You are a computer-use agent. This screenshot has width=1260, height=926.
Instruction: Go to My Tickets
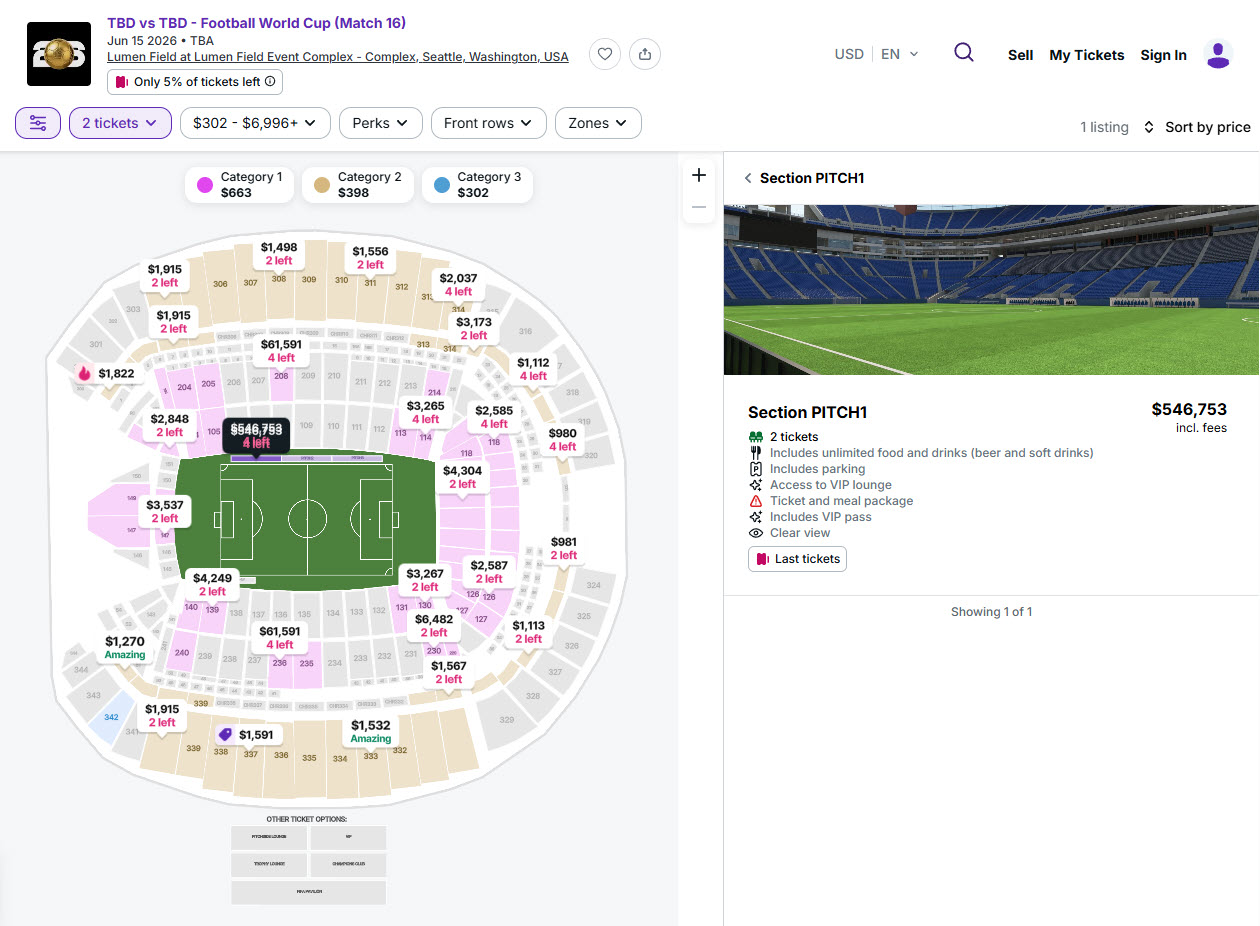click(x=1086, y=55)
